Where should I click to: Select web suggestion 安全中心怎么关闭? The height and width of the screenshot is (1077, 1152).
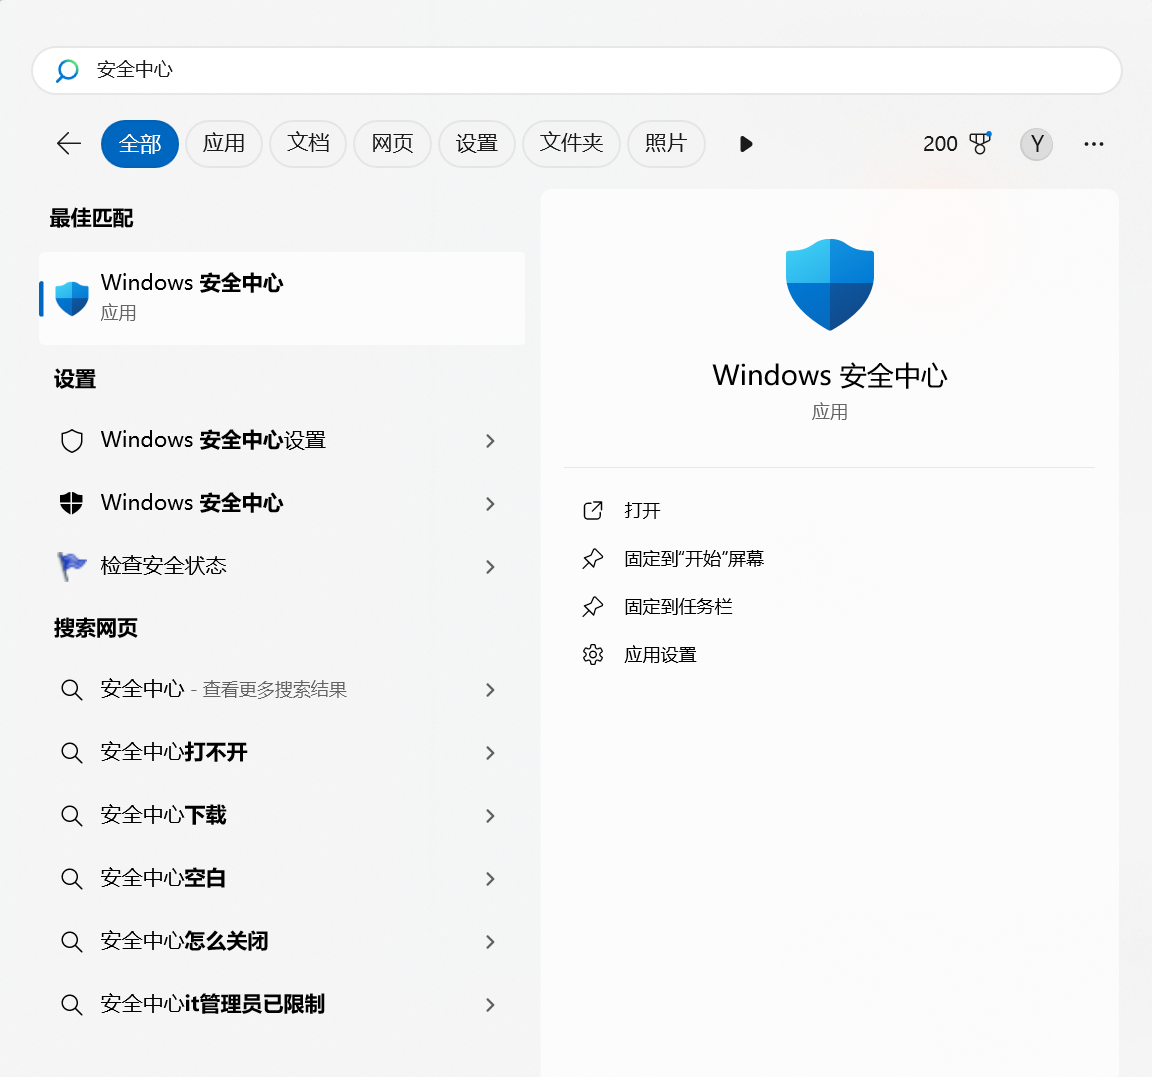point(184,941)
